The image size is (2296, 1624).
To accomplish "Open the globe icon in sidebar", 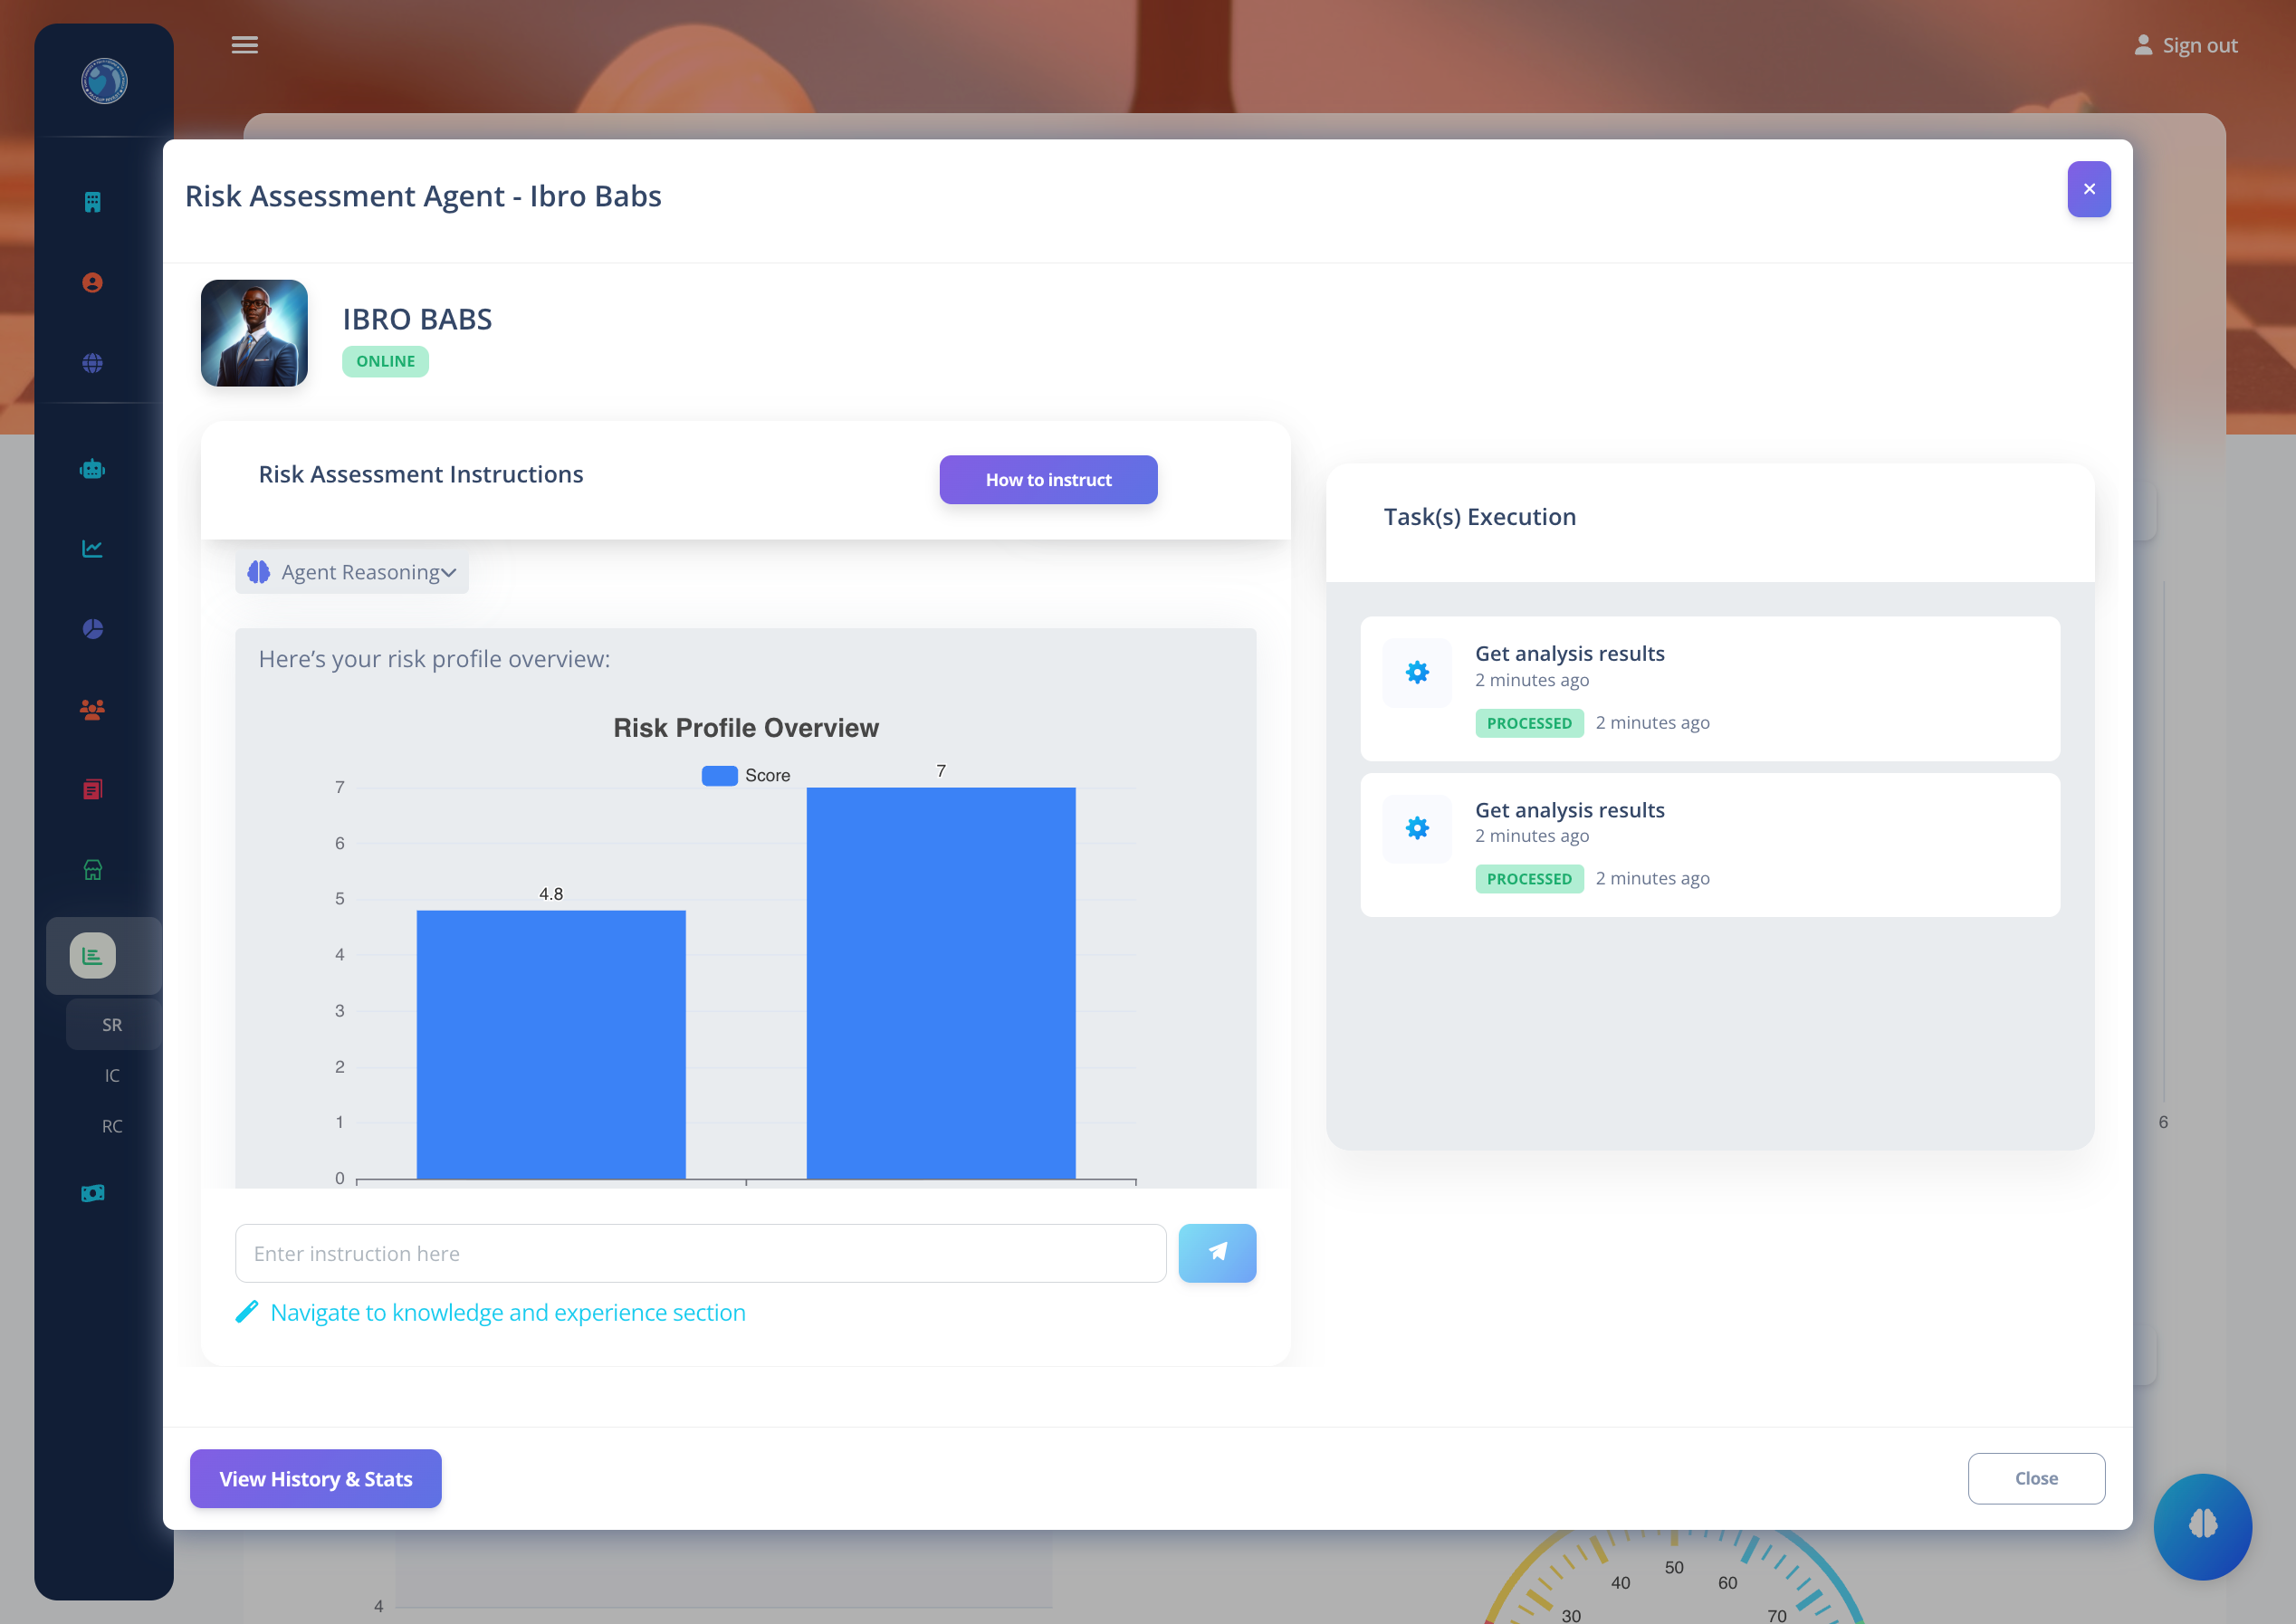I will tap(92, 363).
